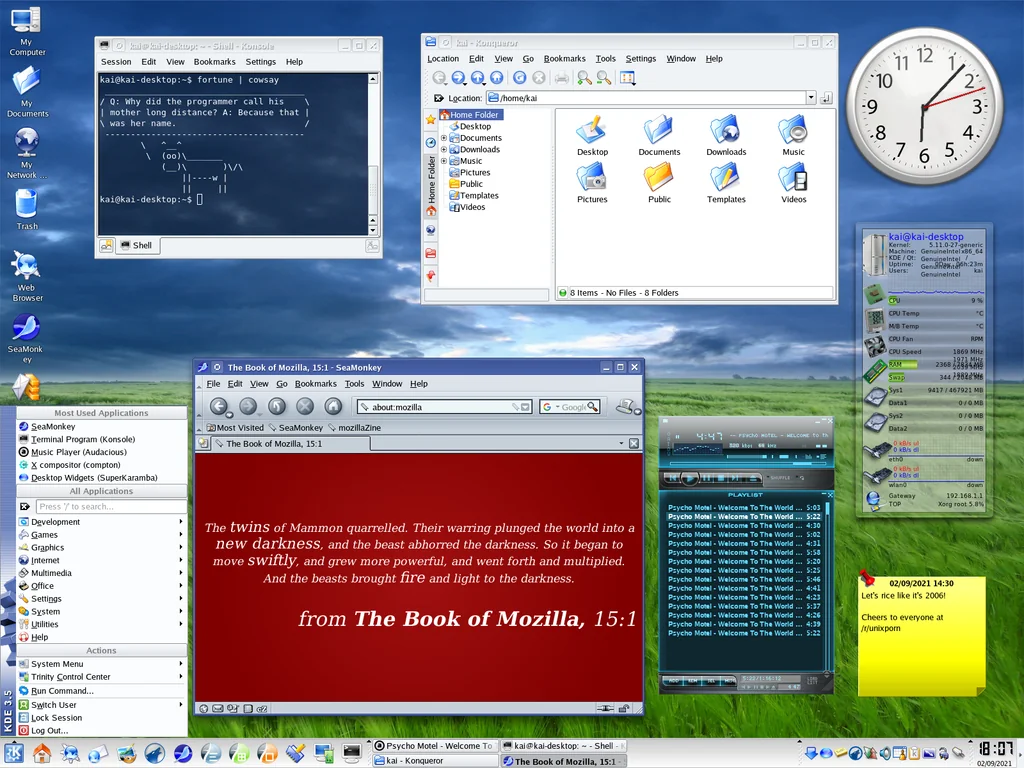This screenshot has width=1024, height=768.
Task: Click the bookmarks star in Konqueror sidebar
Action: [431, 119]
